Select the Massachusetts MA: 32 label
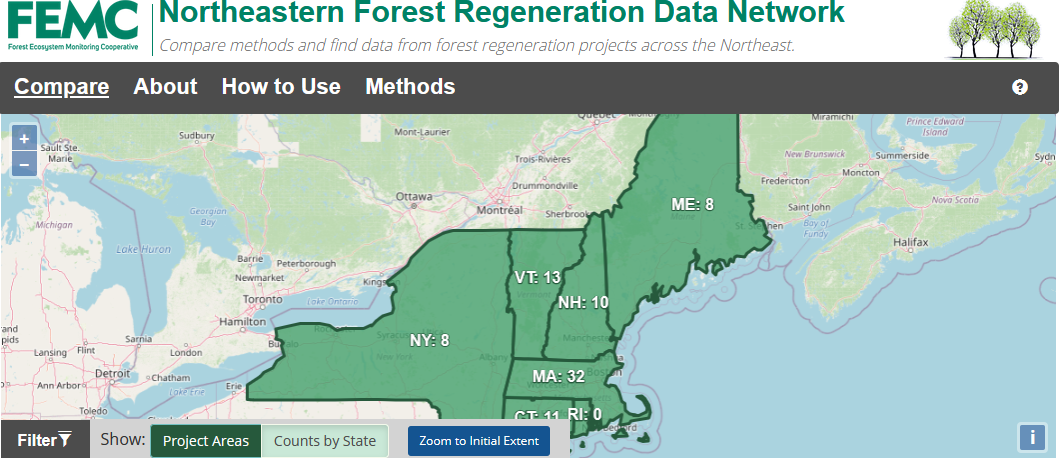The height and width of the screenshot is (458, 1060). click(x=558, y=377)
